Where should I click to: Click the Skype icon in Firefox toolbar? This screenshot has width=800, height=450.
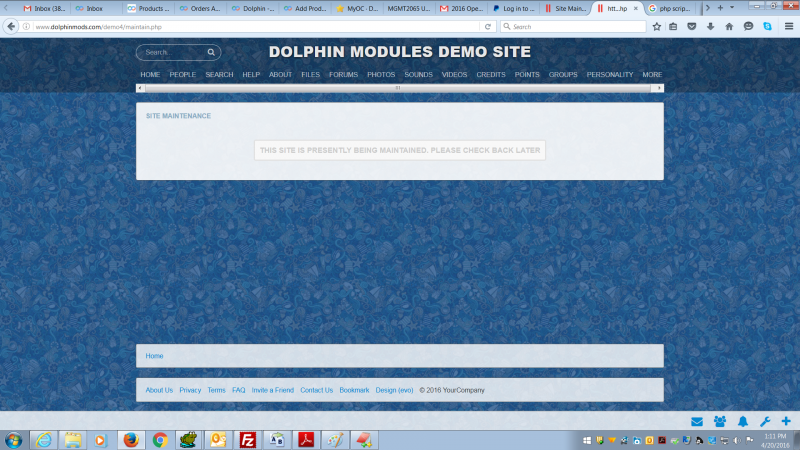point(767,27)
